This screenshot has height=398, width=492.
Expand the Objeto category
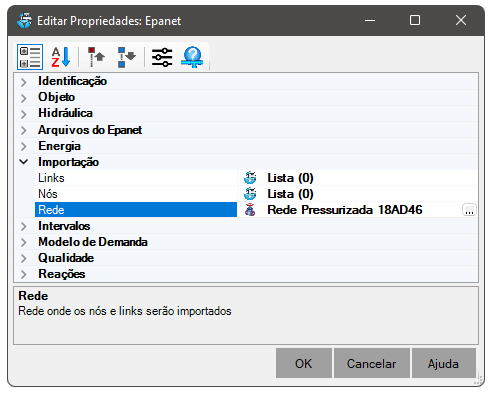click(24, 98)
